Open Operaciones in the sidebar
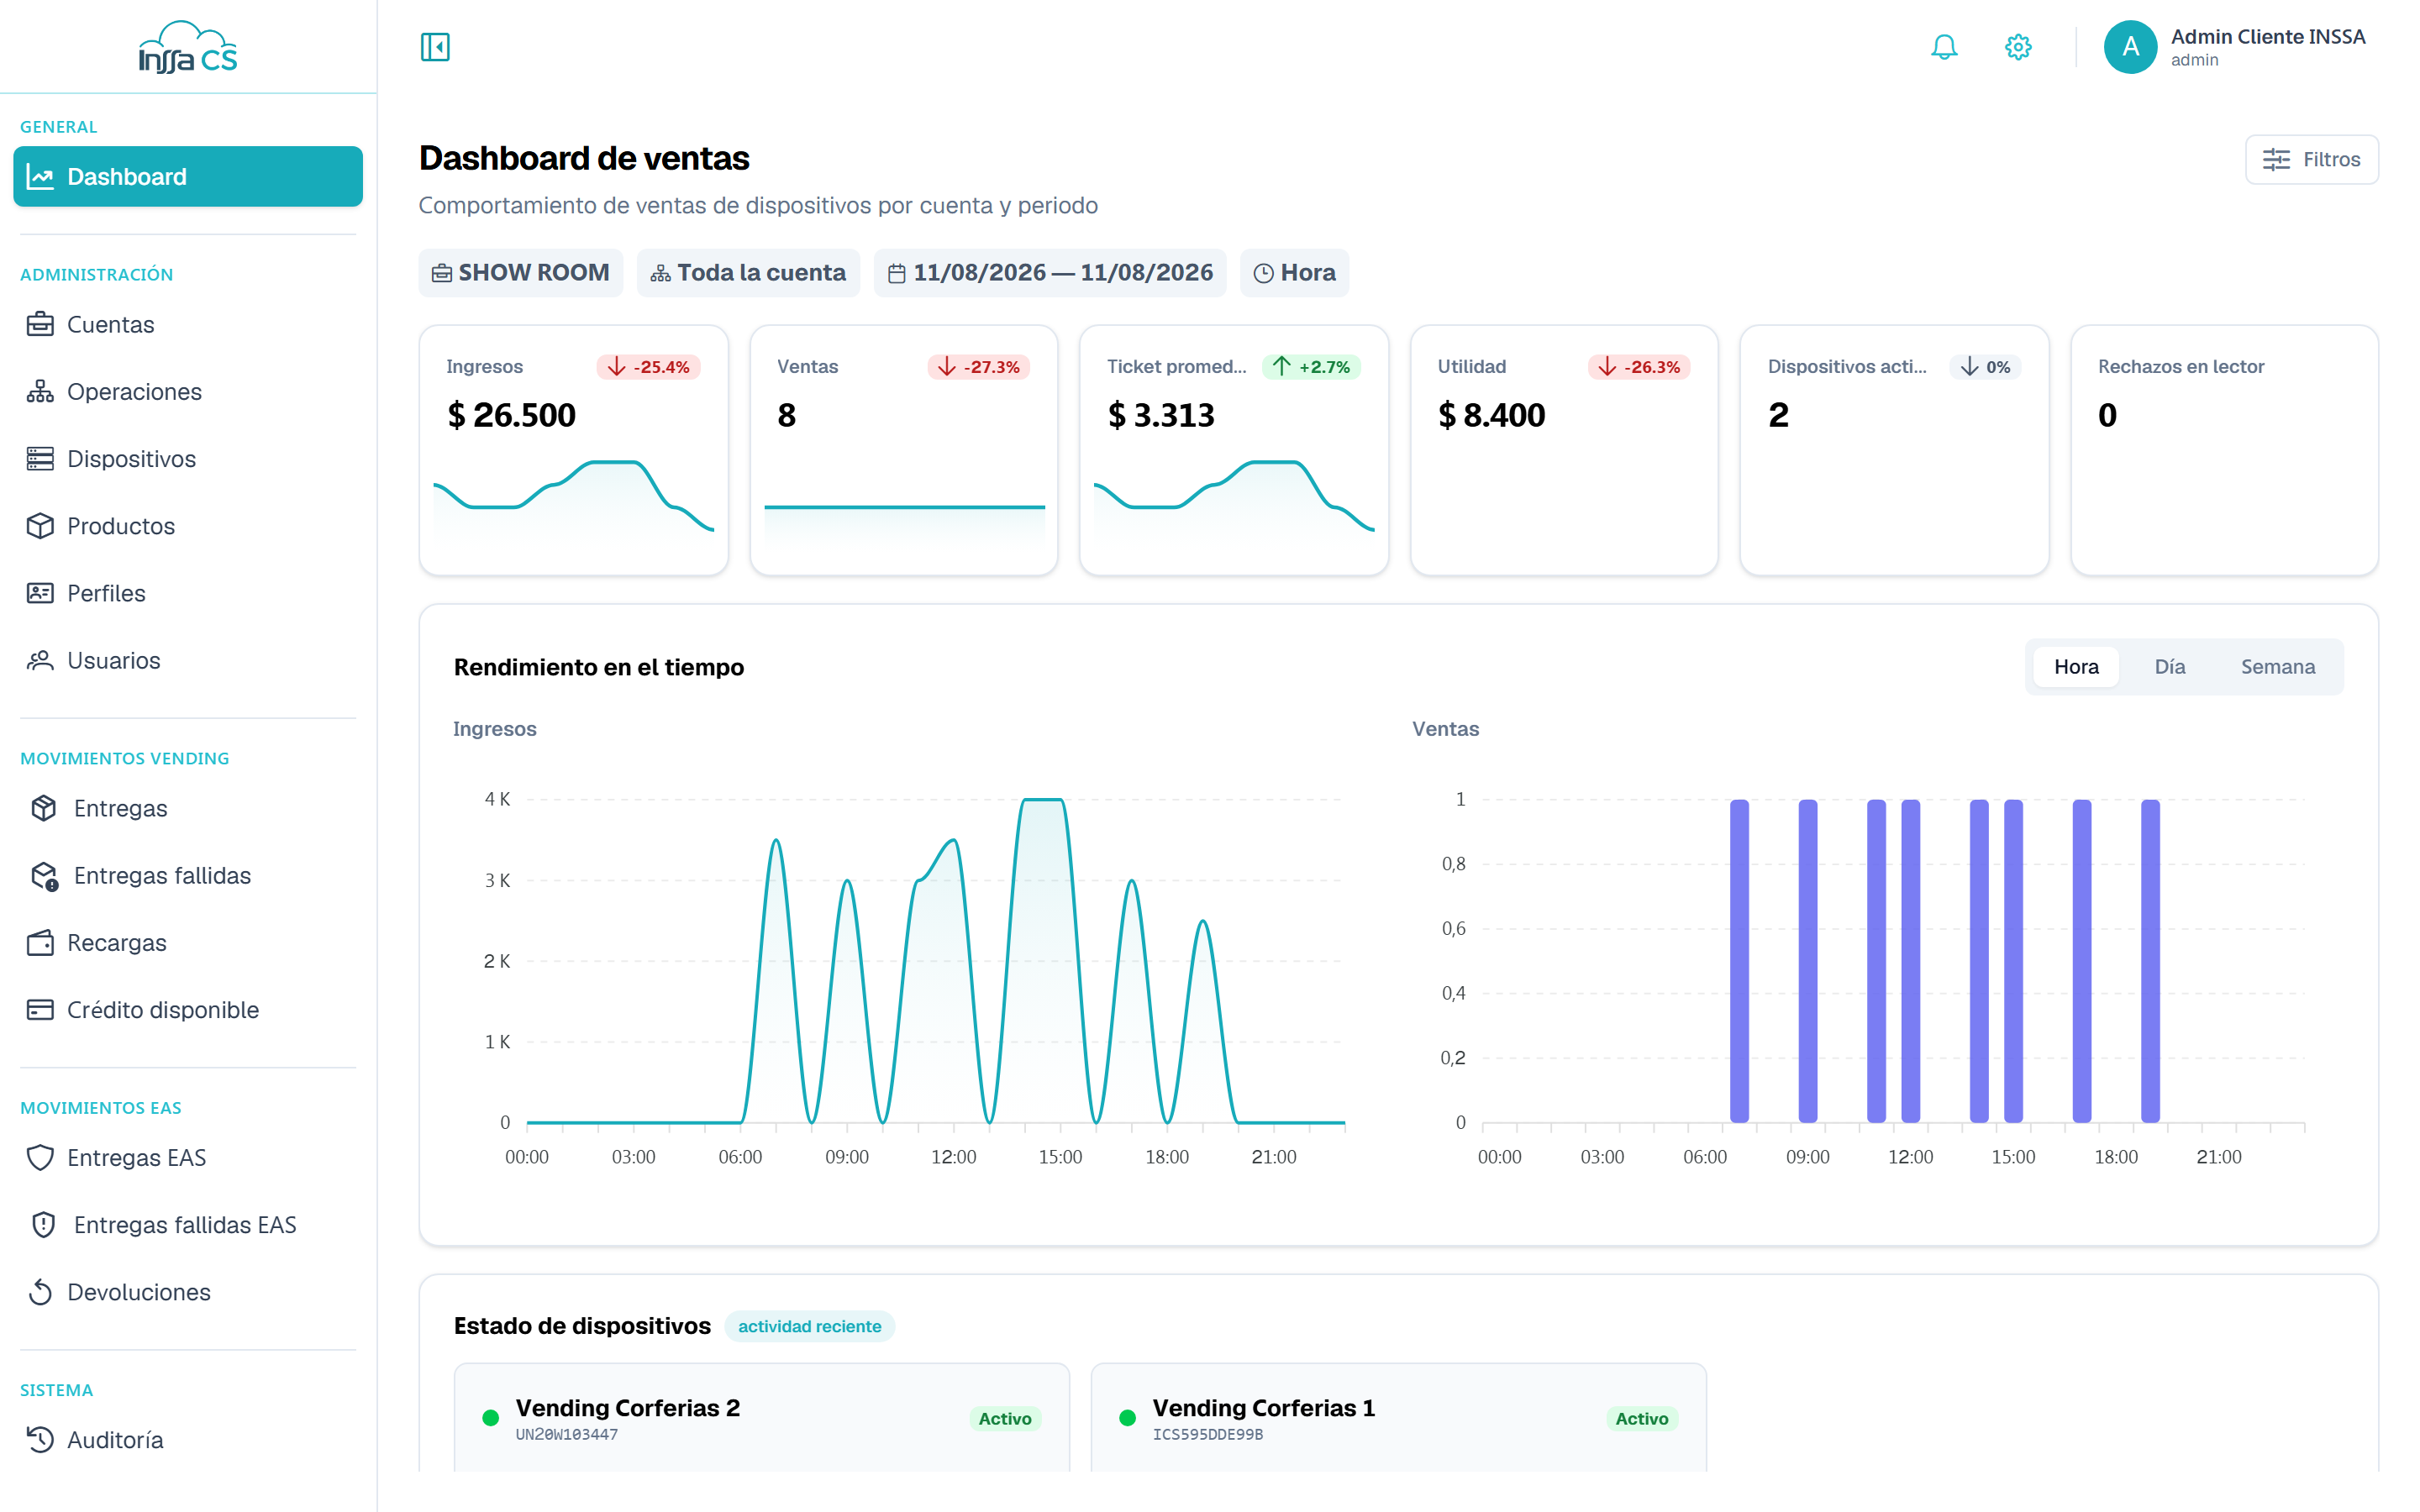The height and width of the screenshot is (1512, 2420). (x=188, y=392)
